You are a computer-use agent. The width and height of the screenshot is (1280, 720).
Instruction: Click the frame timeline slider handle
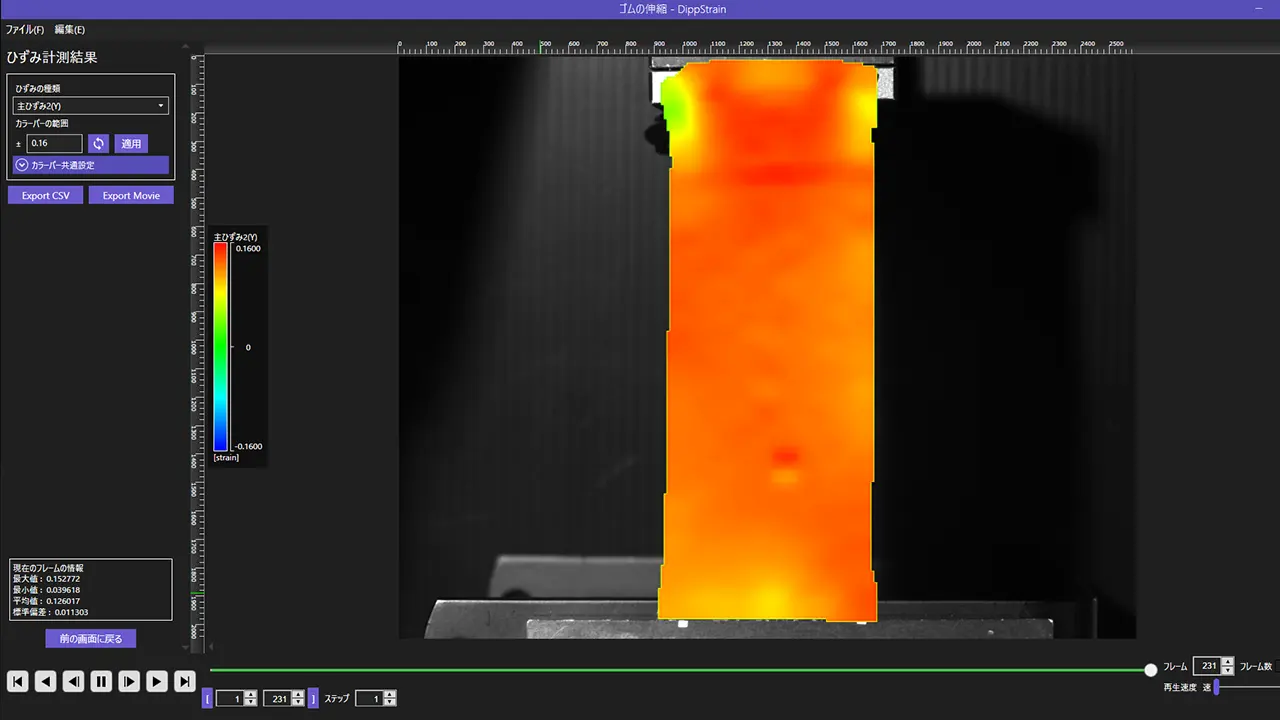(x=1151, y=669)
